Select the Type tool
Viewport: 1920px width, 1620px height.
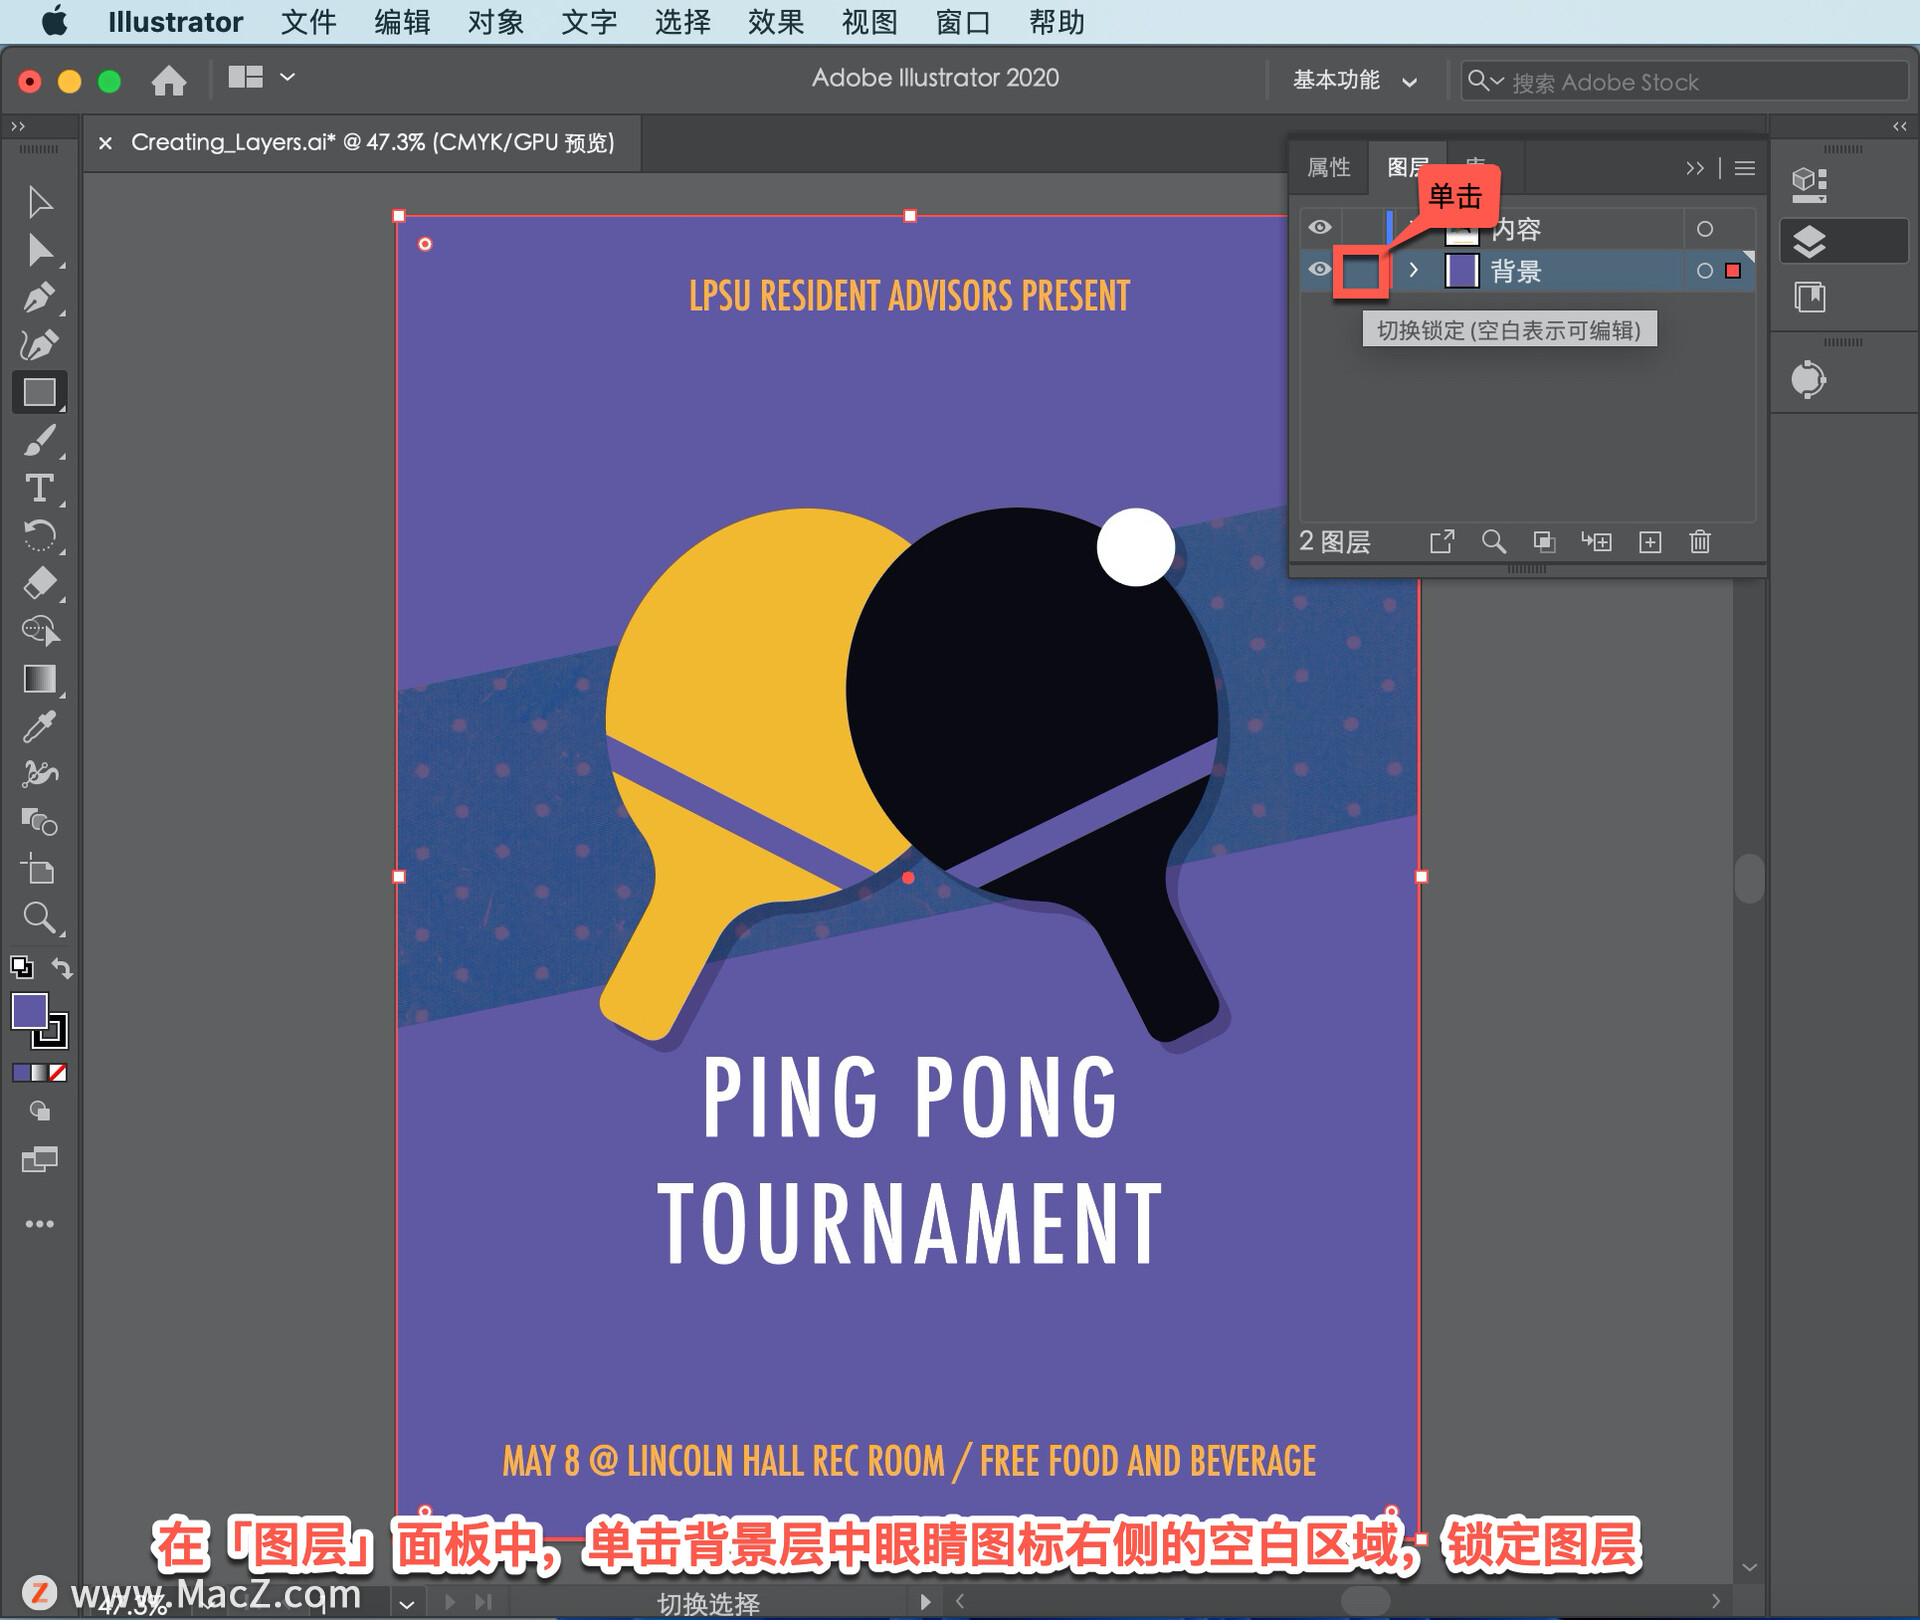coord(39,488)
